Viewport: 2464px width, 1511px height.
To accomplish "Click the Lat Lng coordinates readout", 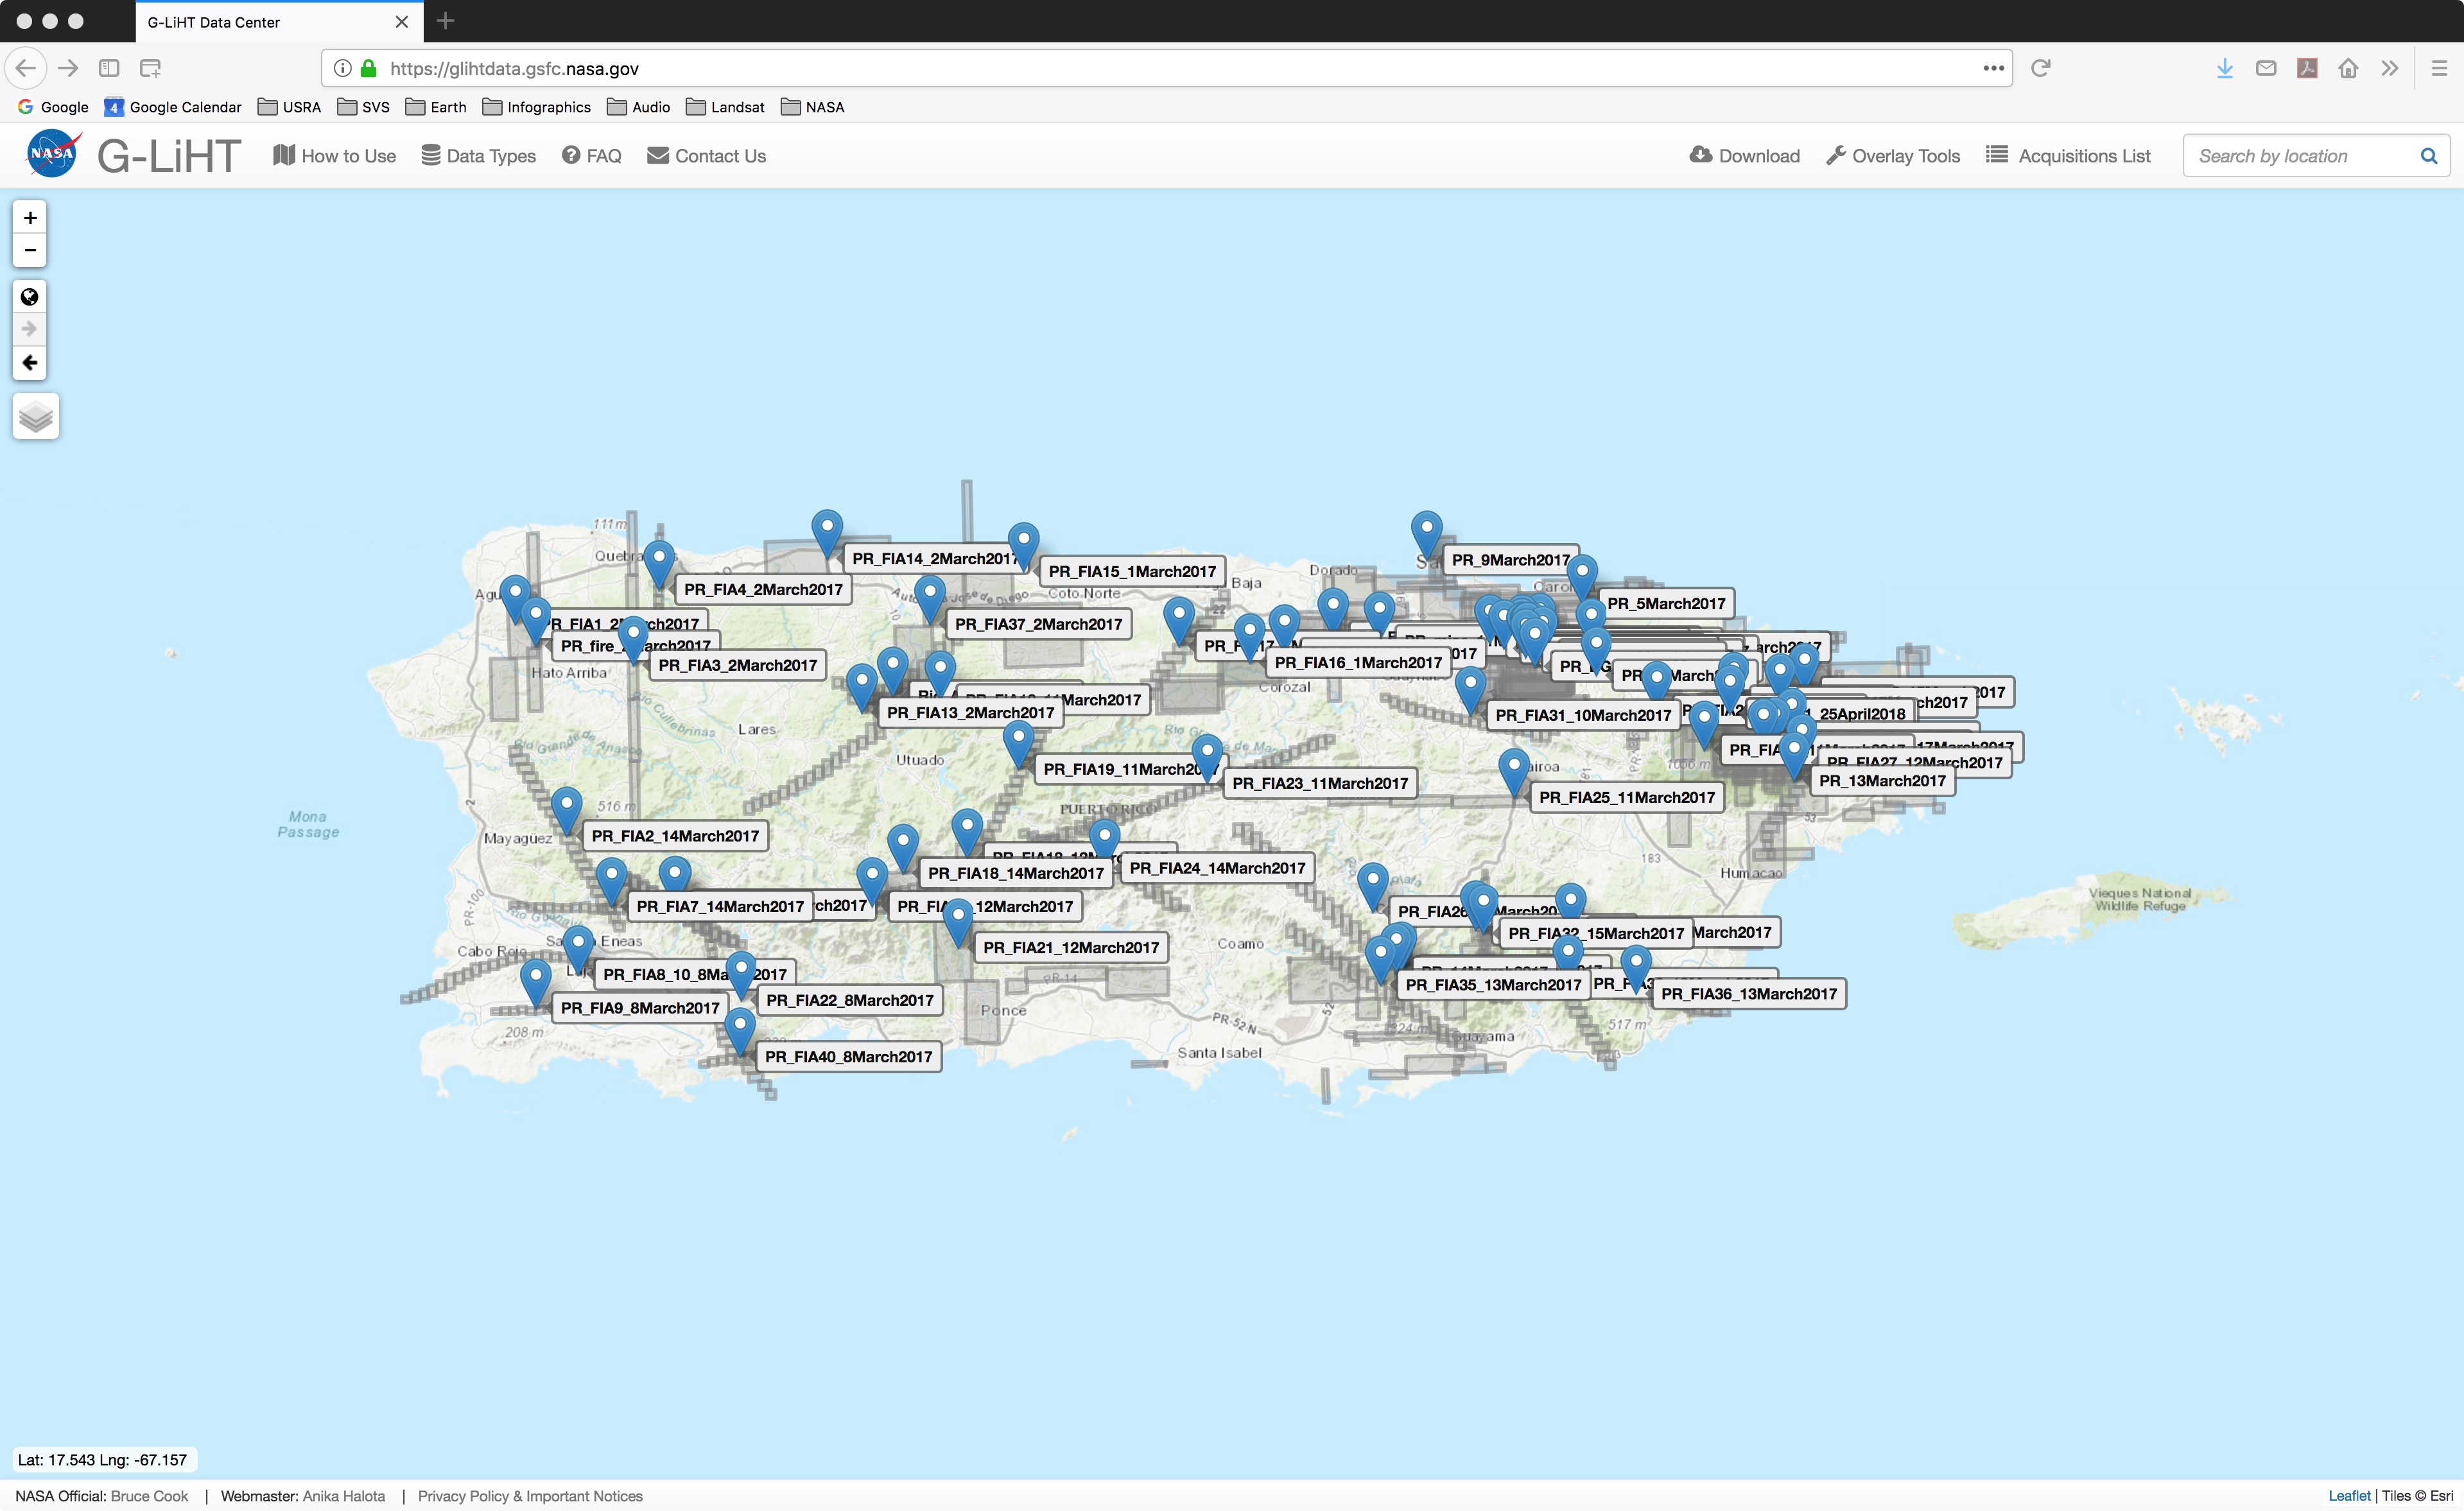I will pyautogui.click(x=103, y=1459).
